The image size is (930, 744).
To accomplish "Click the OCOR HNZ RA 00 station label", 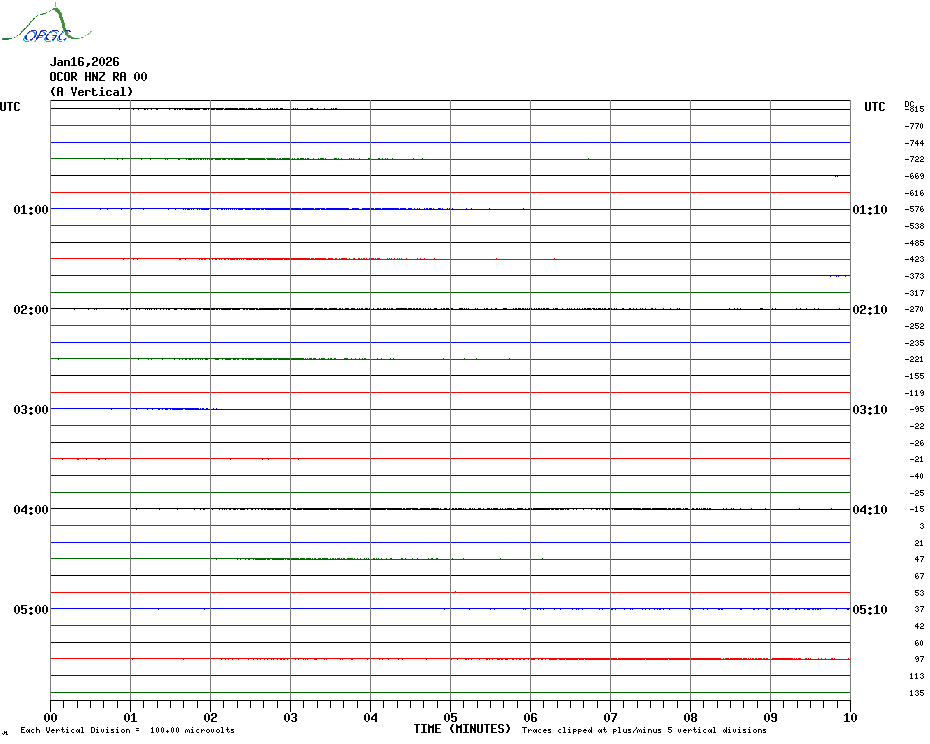I will [x=99, y=77].
